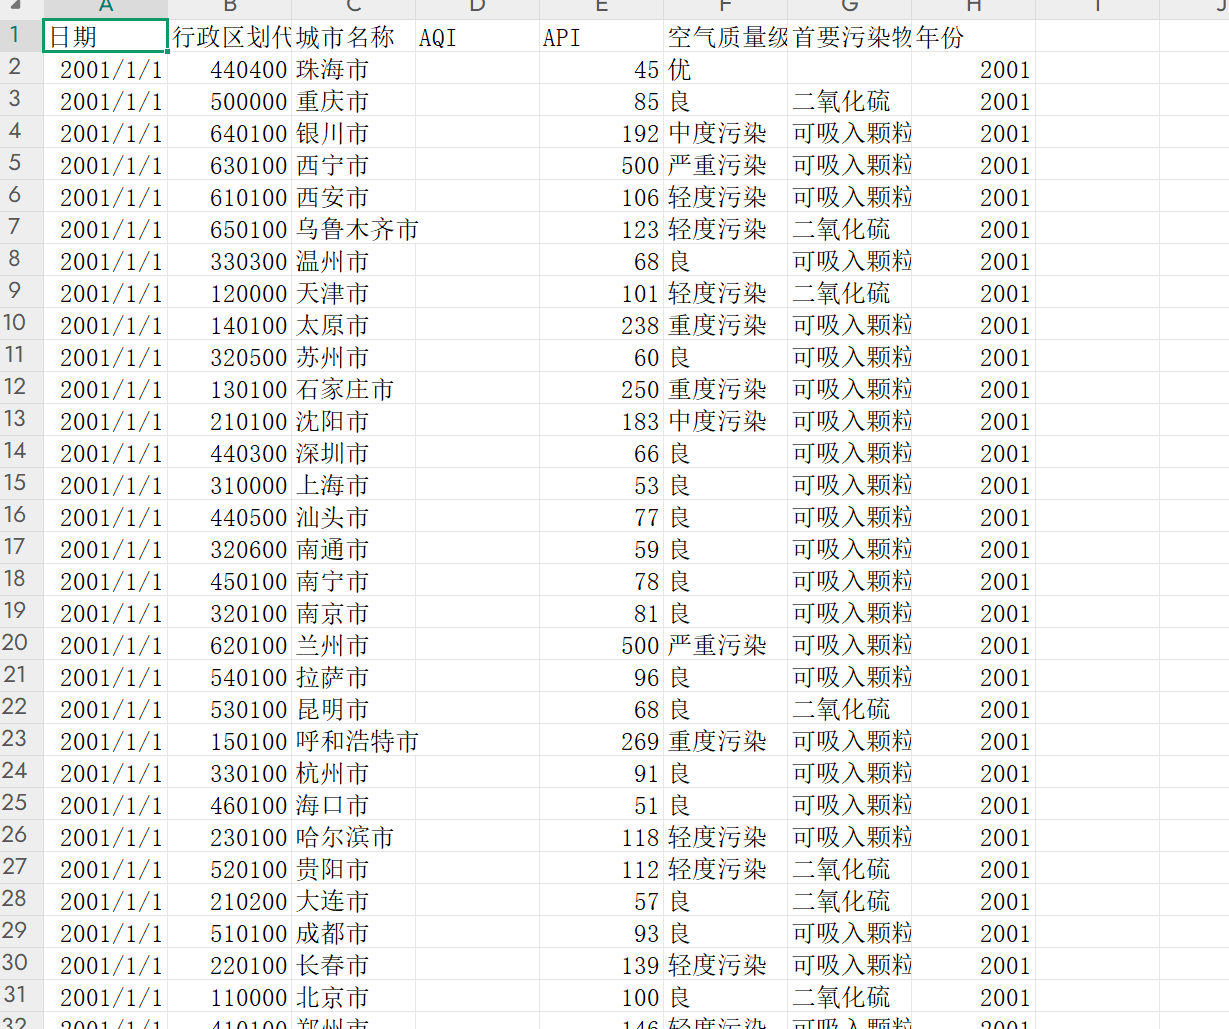Select row 1 header

(15, 35)
